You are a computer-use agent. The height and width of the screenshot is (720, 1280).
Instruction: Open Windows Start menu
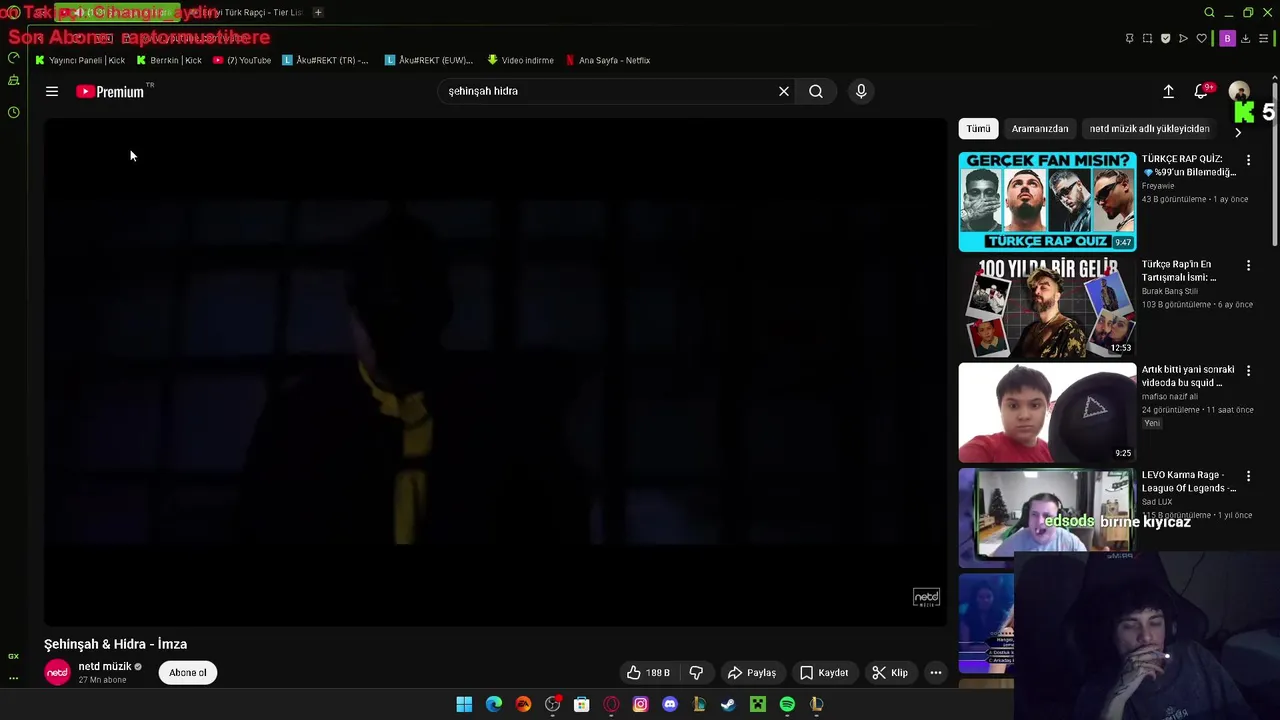[x=464, y=704]
